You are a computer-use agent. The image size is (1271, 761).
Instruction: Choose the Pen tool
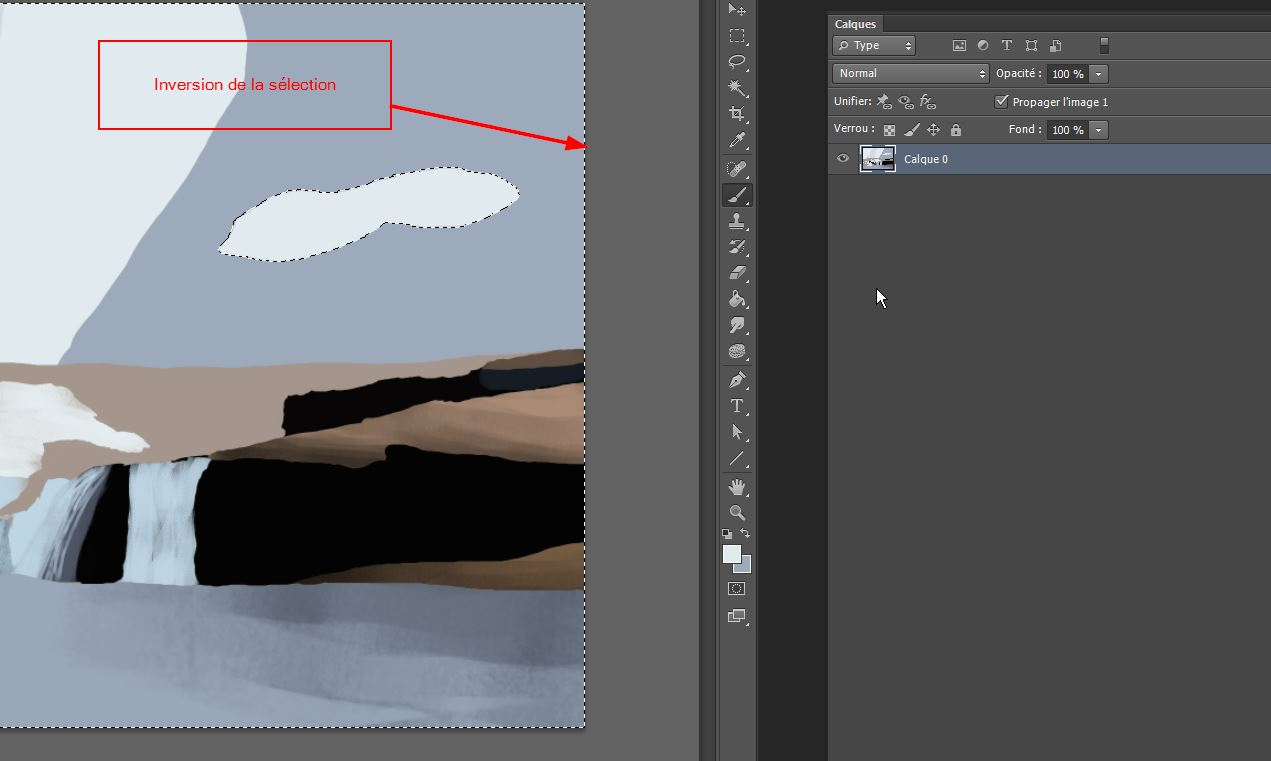click(737, 380)
